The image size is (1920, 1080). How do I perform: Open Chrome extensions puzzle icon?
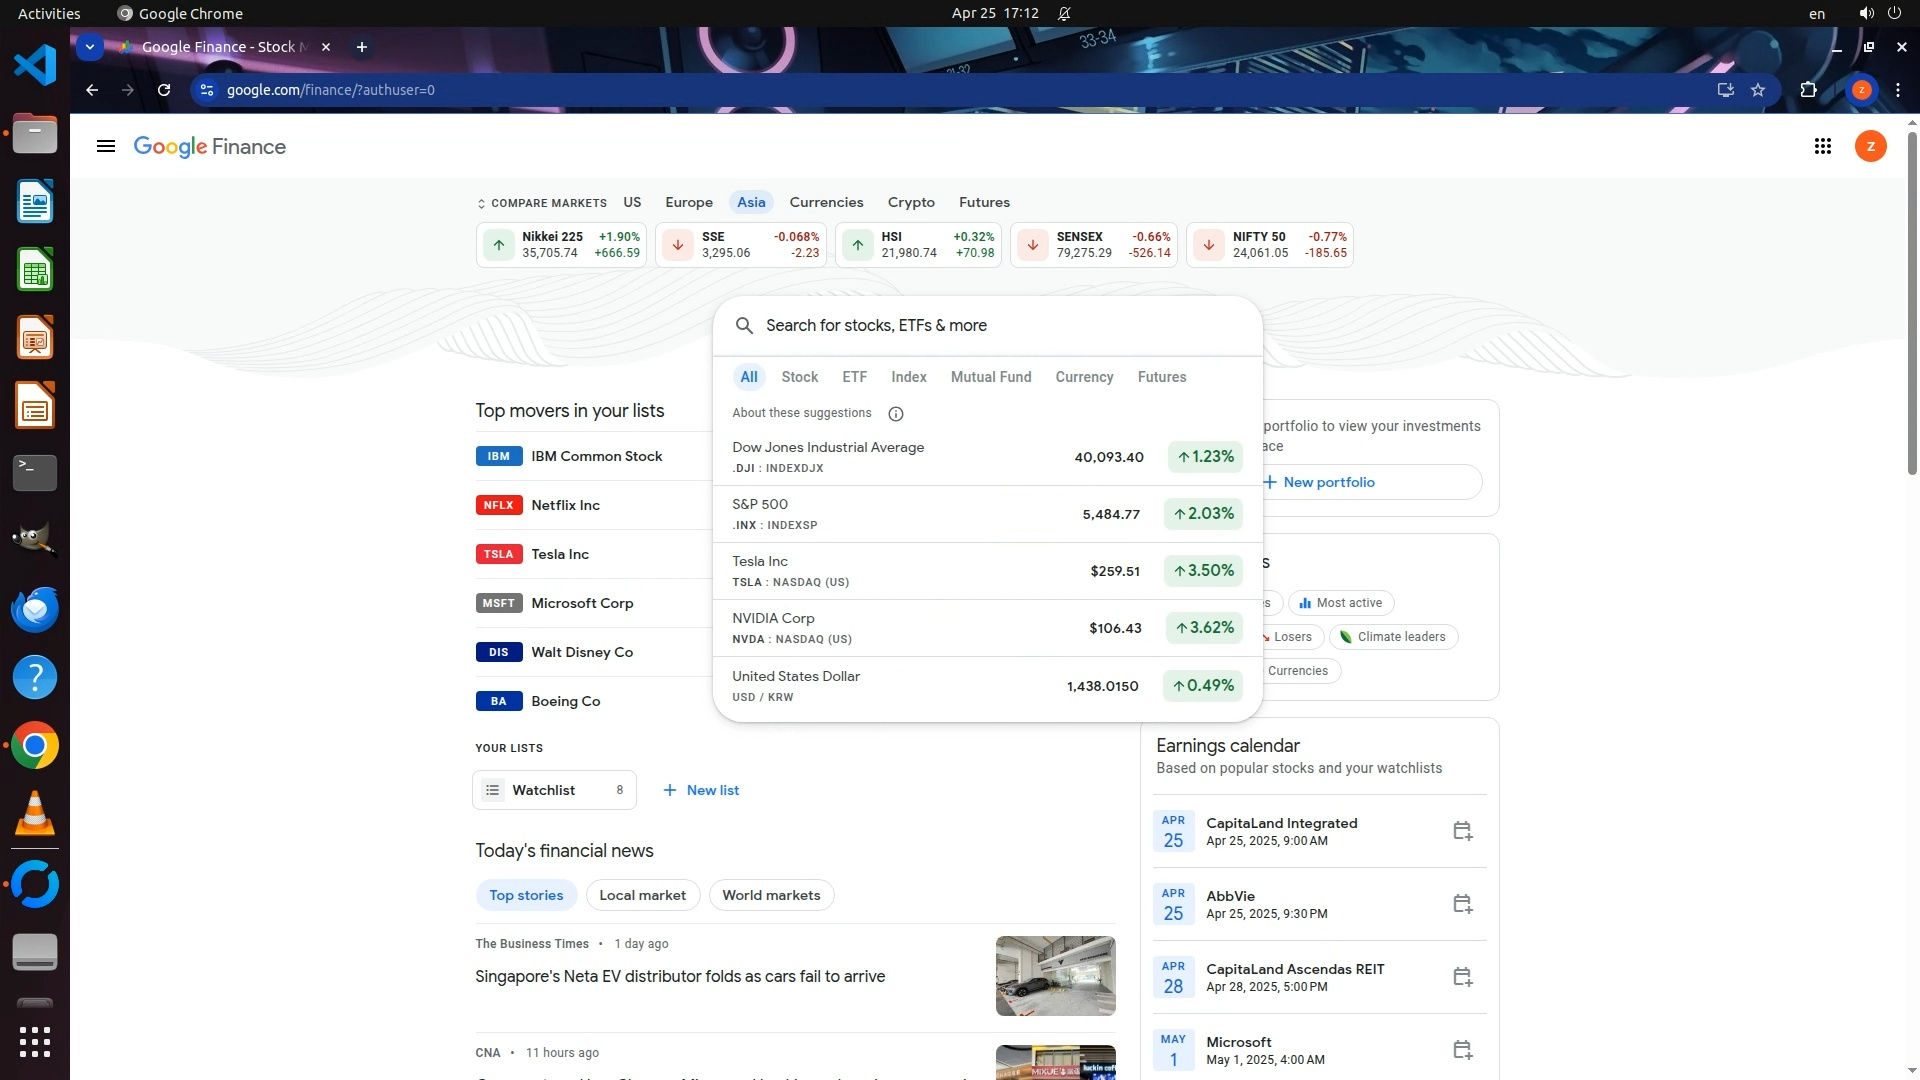[x=1808, y=90]
